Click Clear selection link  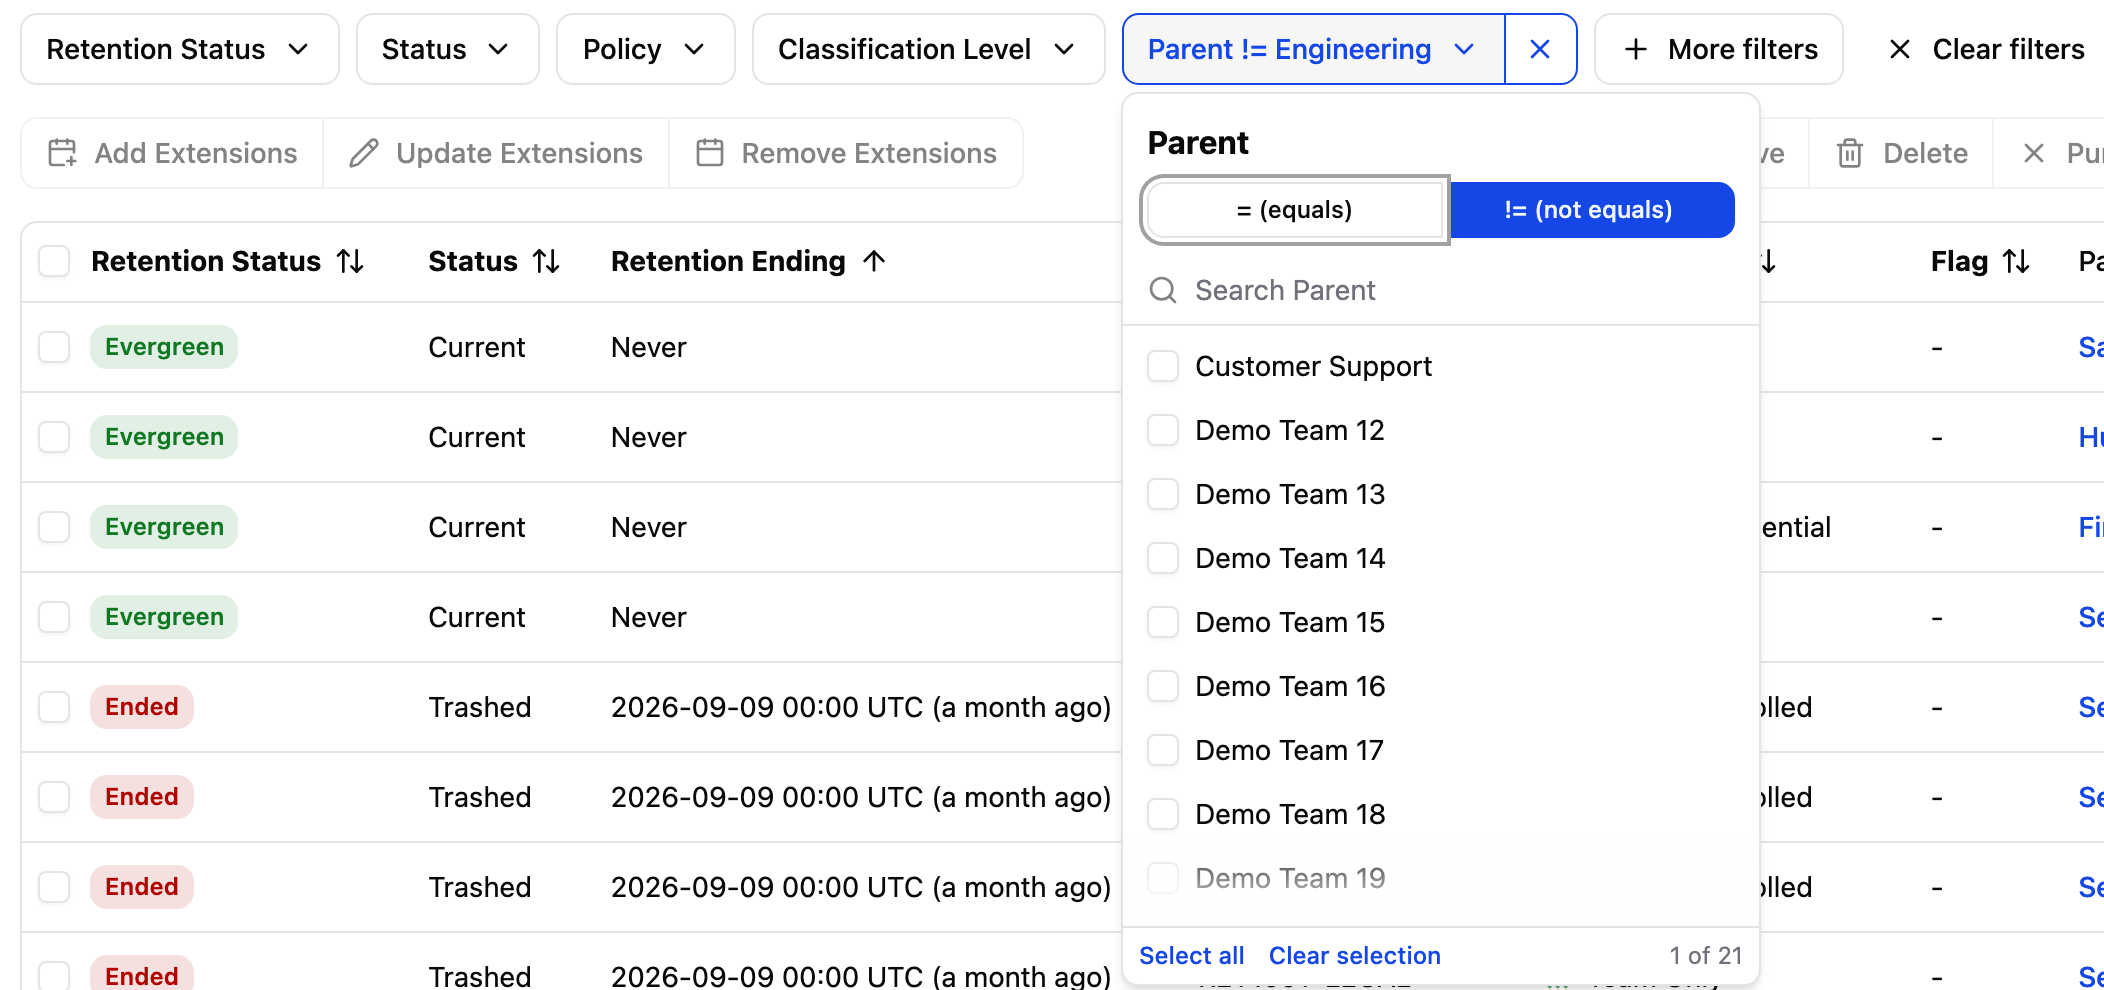click(x=1355, y=955)
